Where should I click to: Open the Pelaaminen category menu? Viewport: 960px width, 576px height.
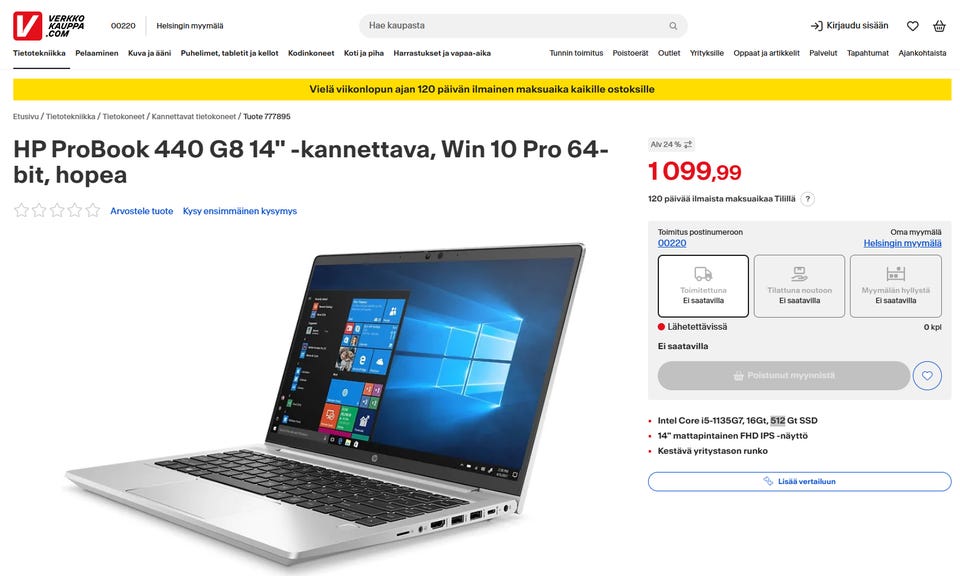pyautogui.click(x=97, y=53)
